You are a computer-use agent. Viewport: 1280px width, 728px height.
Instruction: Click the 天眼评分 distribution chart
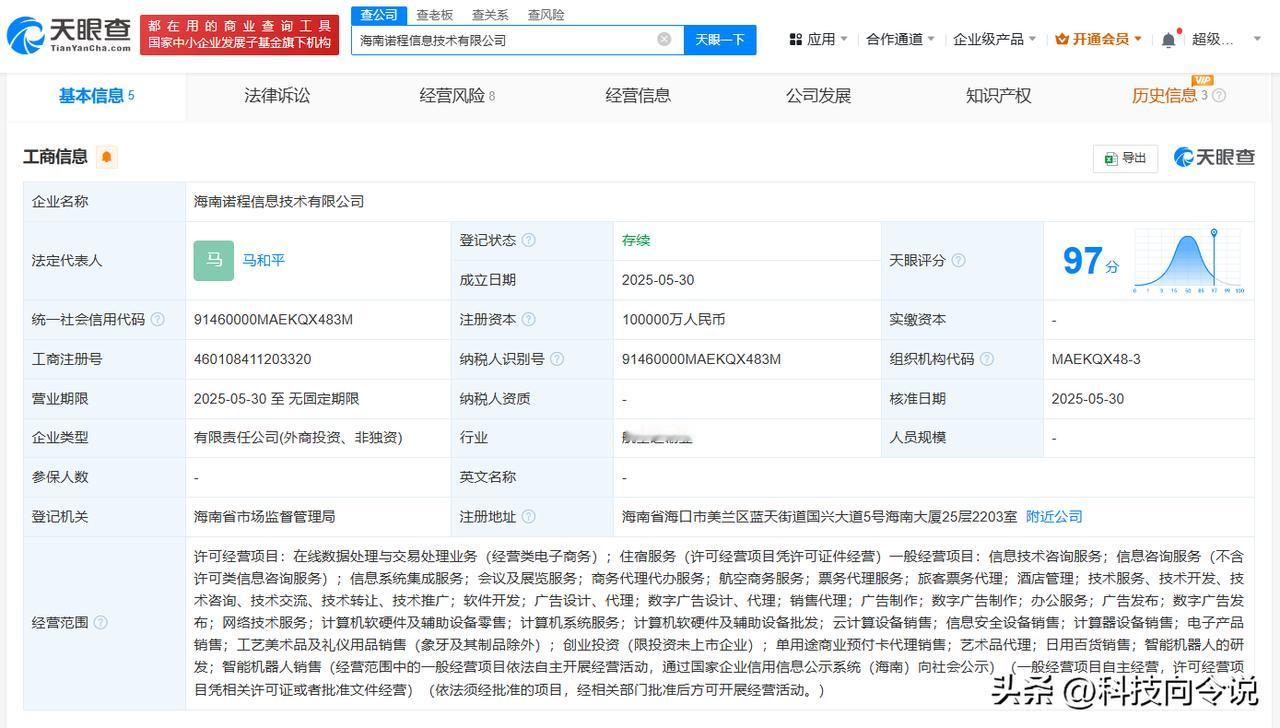(1189, 260)
